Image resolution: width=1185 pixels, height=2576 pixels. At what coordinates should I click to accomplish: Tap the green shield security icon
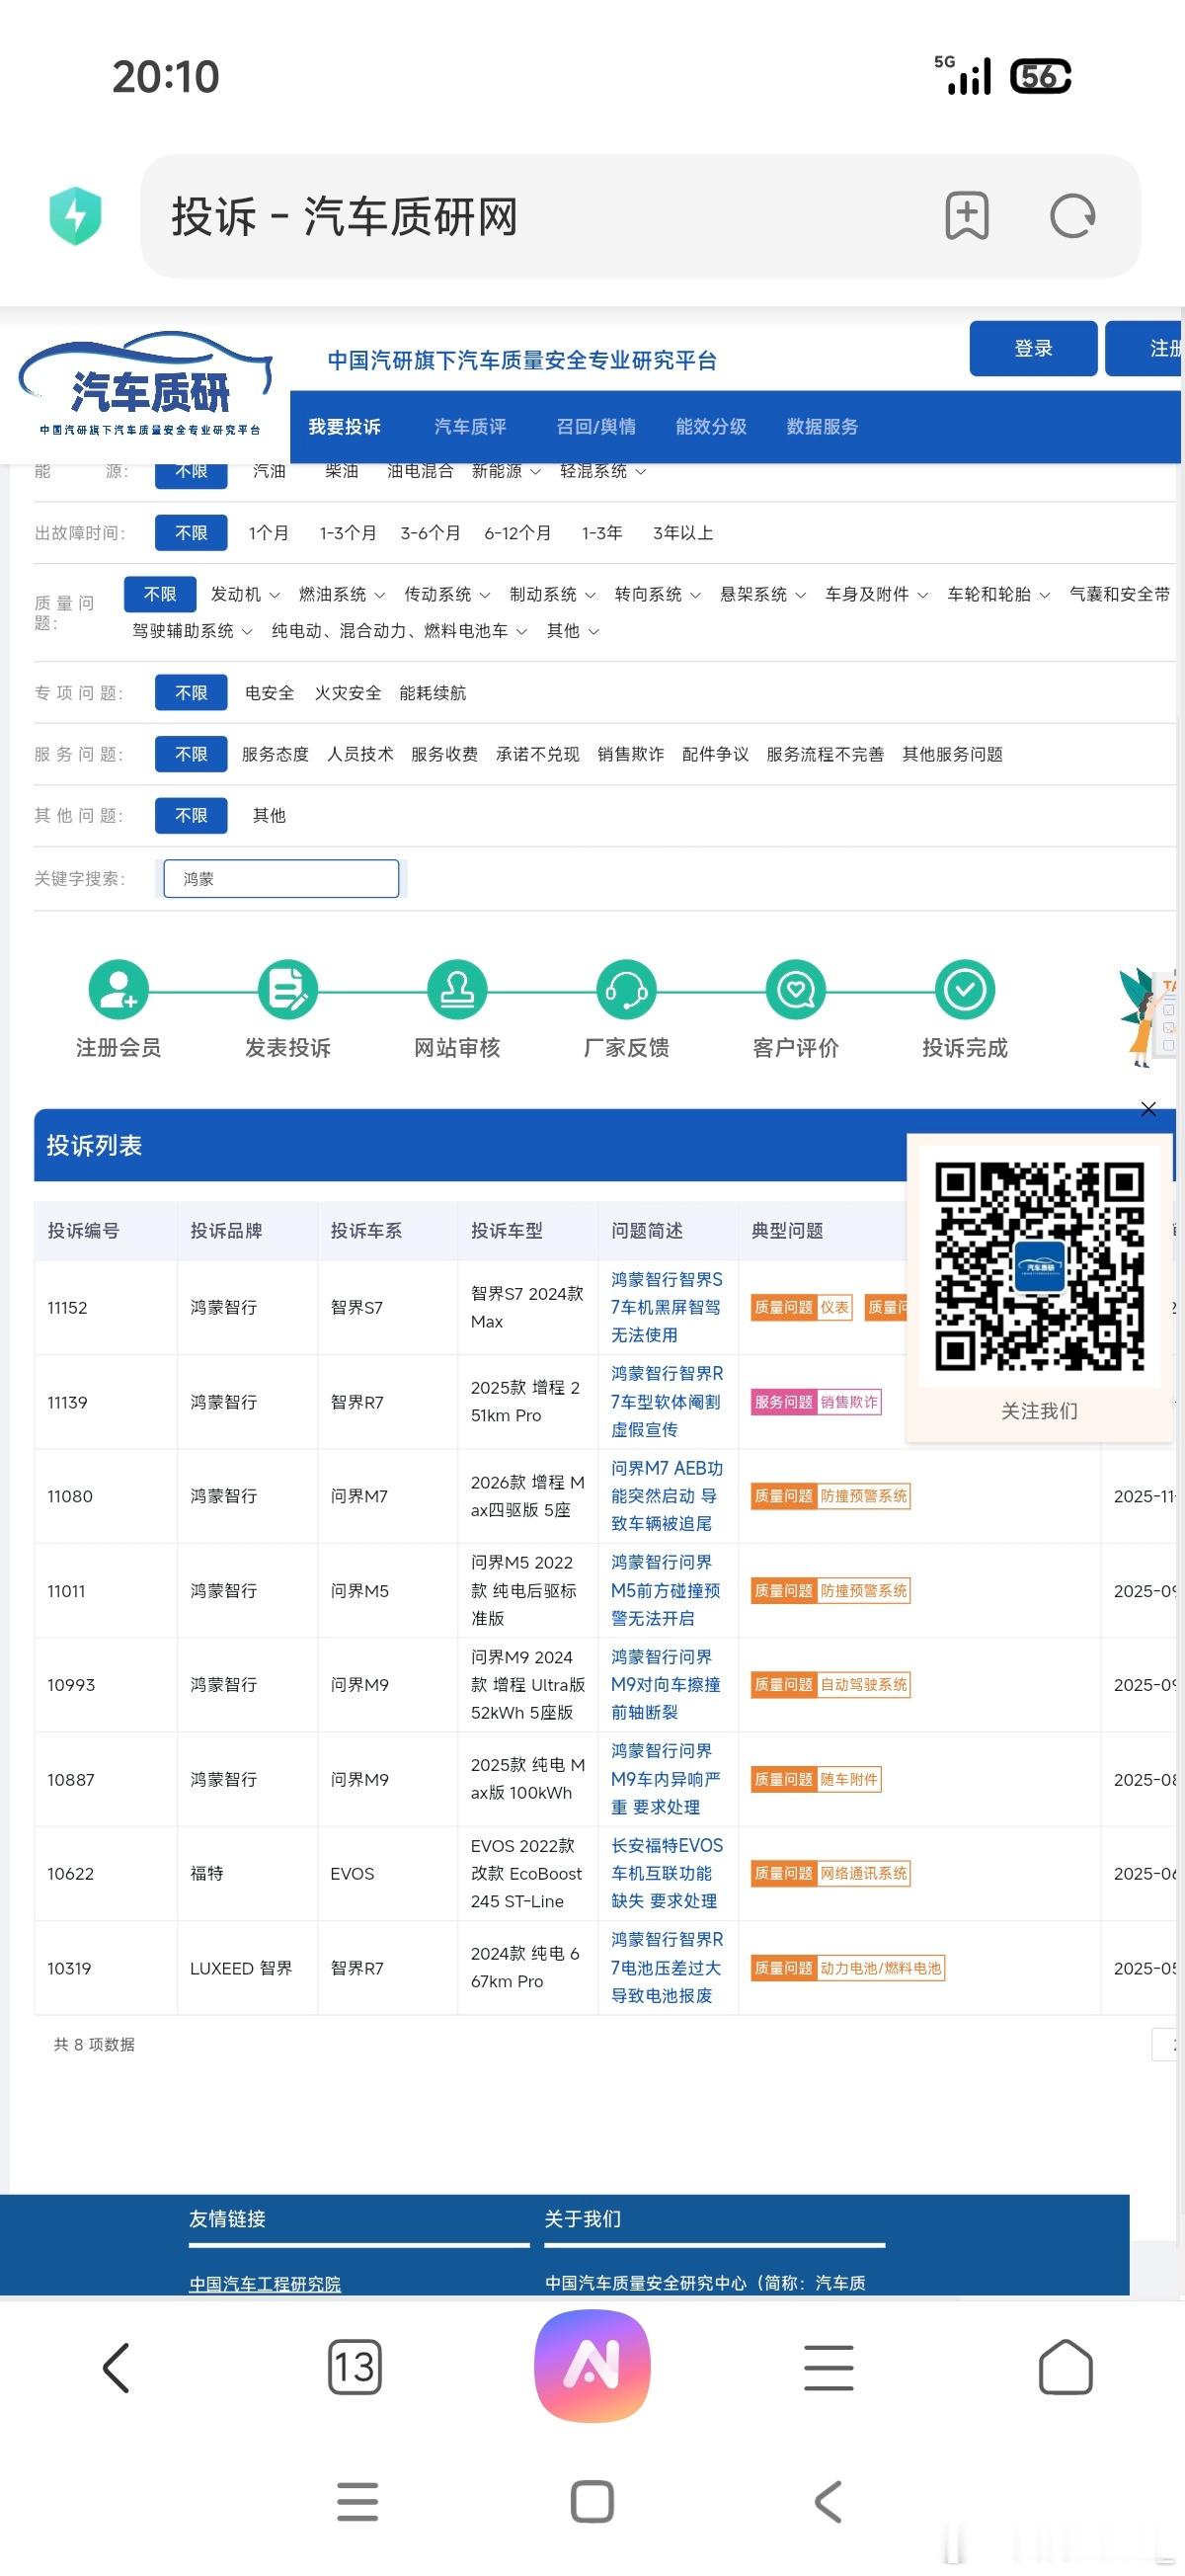pyautogui.click(x=75, y=216)
